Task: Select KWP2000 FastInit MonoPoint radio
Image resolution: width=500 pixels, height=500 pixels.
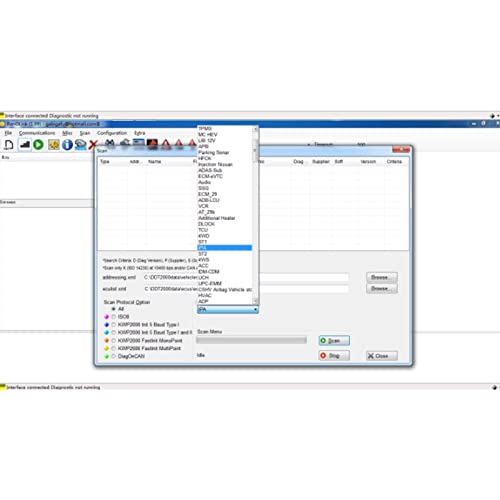Action: [x=114, y=341]
